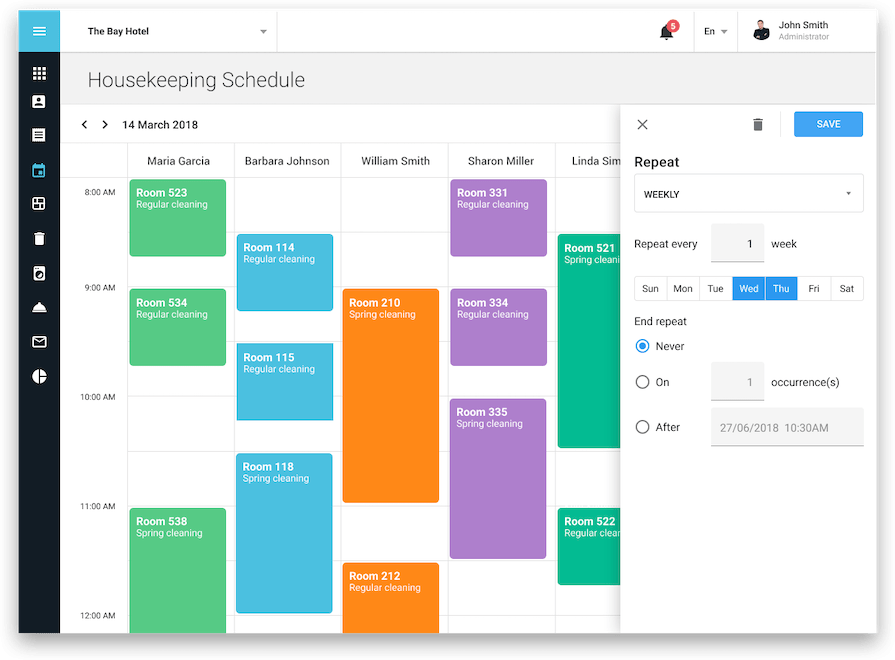
Task: Open the Room 210 Spring cleaning appointment
Action: pyautogui.click(x=390, y=395)
